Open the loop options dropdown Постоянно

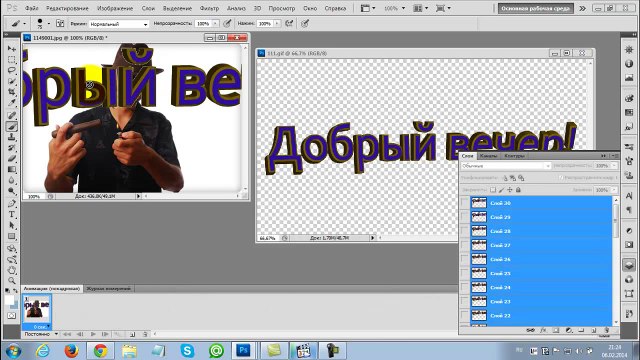coord(41,334)
